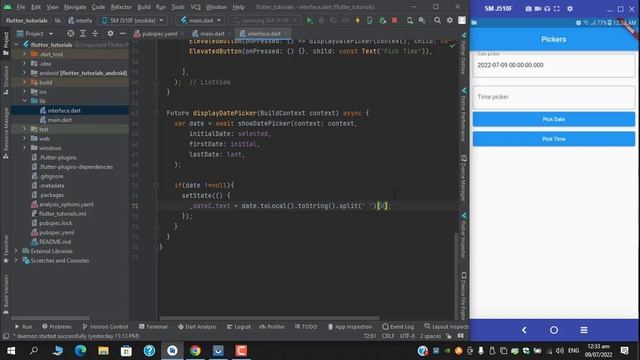Open the Windows Start menu
Image resolution: width=640 pixels, height=360 pixels.
[x=11, y=351]
